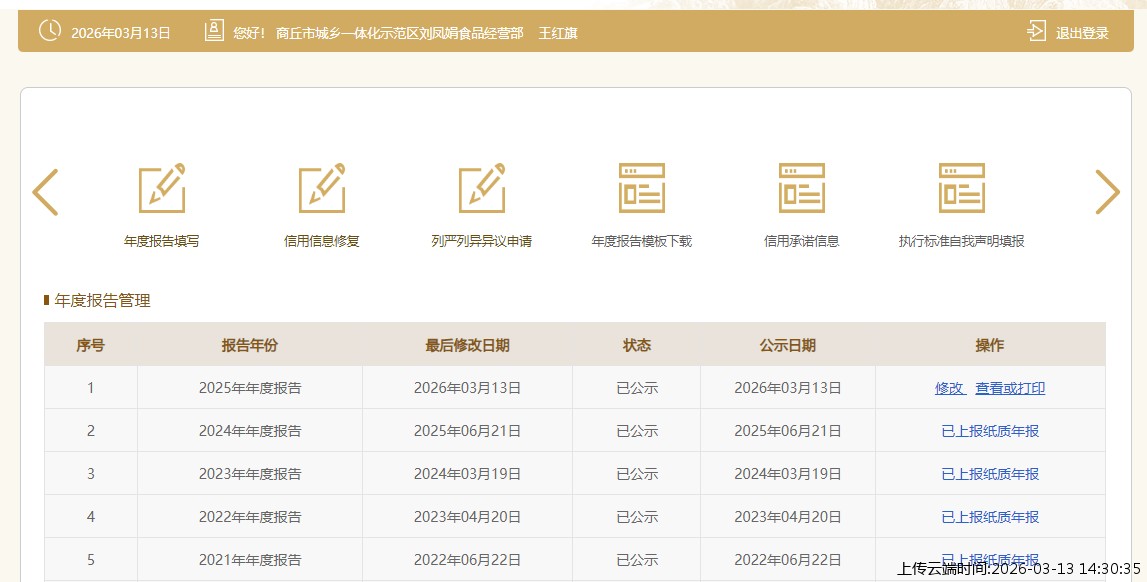Viewport: 1147px width, 582px height.
Task: Click 修改 link for the 2025 report
Action: coord(949,388)
